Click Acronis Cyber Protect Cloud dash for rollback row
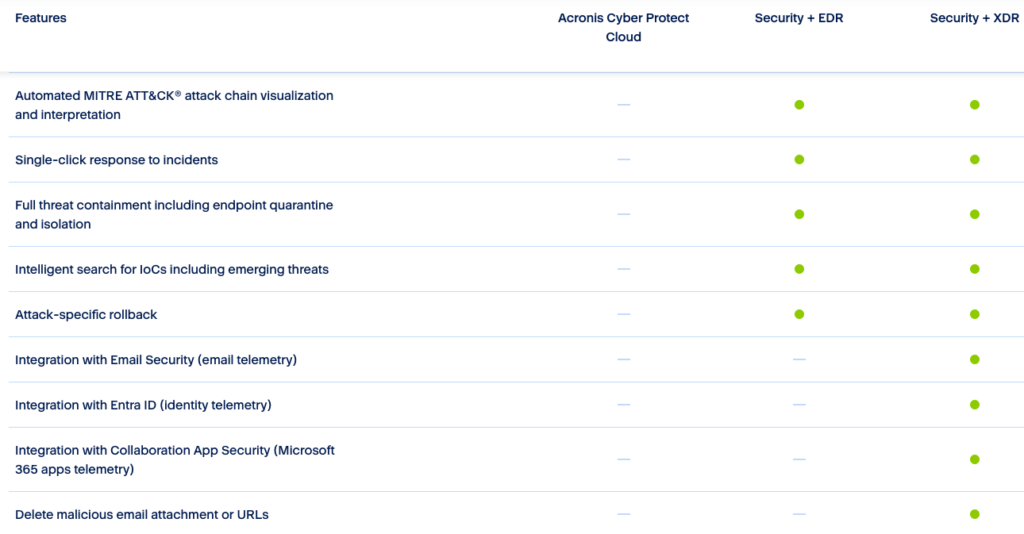 624,314
